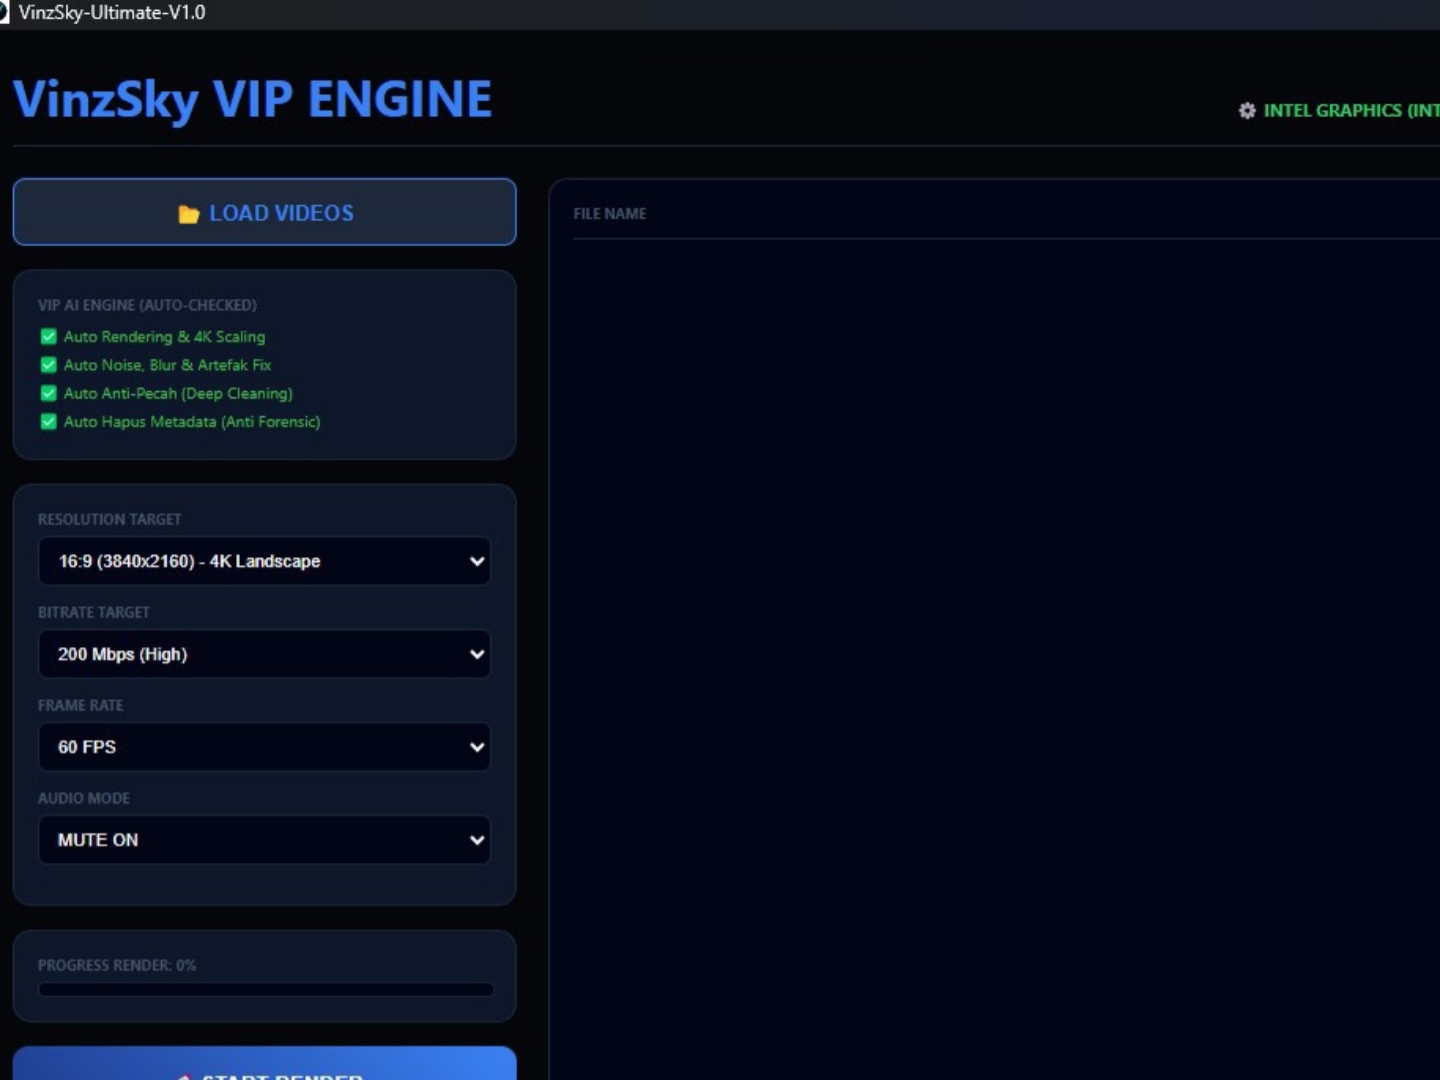Toggle Auto Hapus Metadata checkbox

point(48,421)
